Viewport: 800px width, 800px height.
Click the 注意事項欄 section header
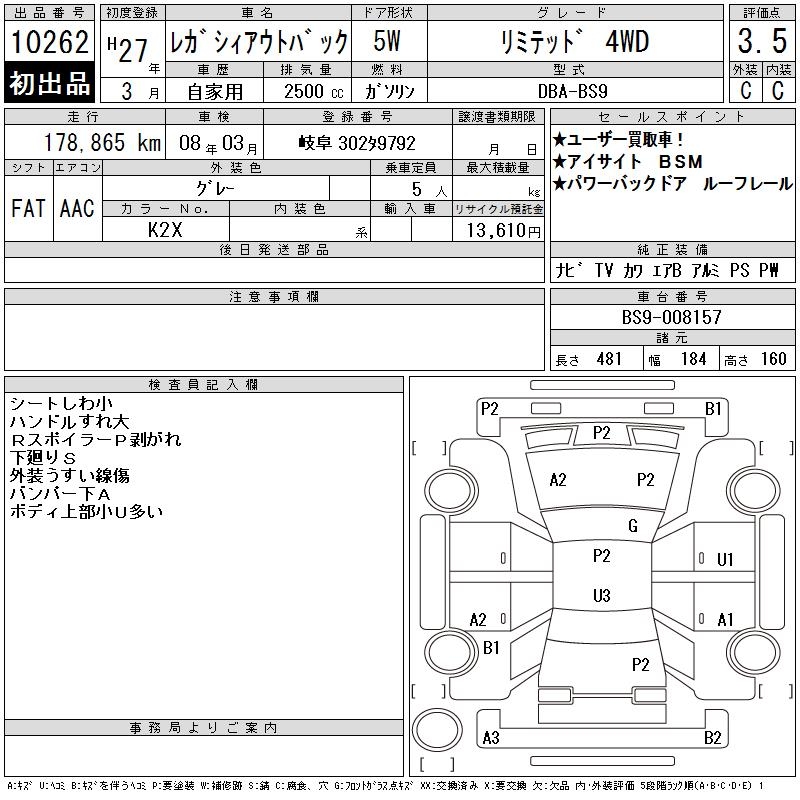point(274,297)
